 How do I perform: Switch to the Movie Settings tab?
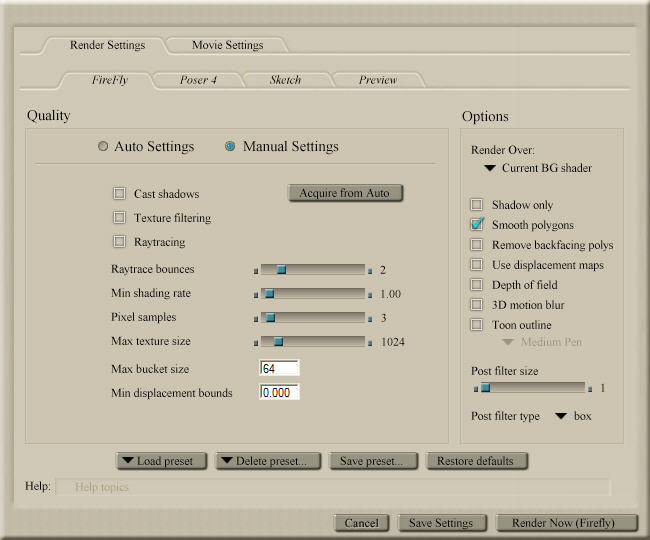pyautogui.click(x=228, y=45)
